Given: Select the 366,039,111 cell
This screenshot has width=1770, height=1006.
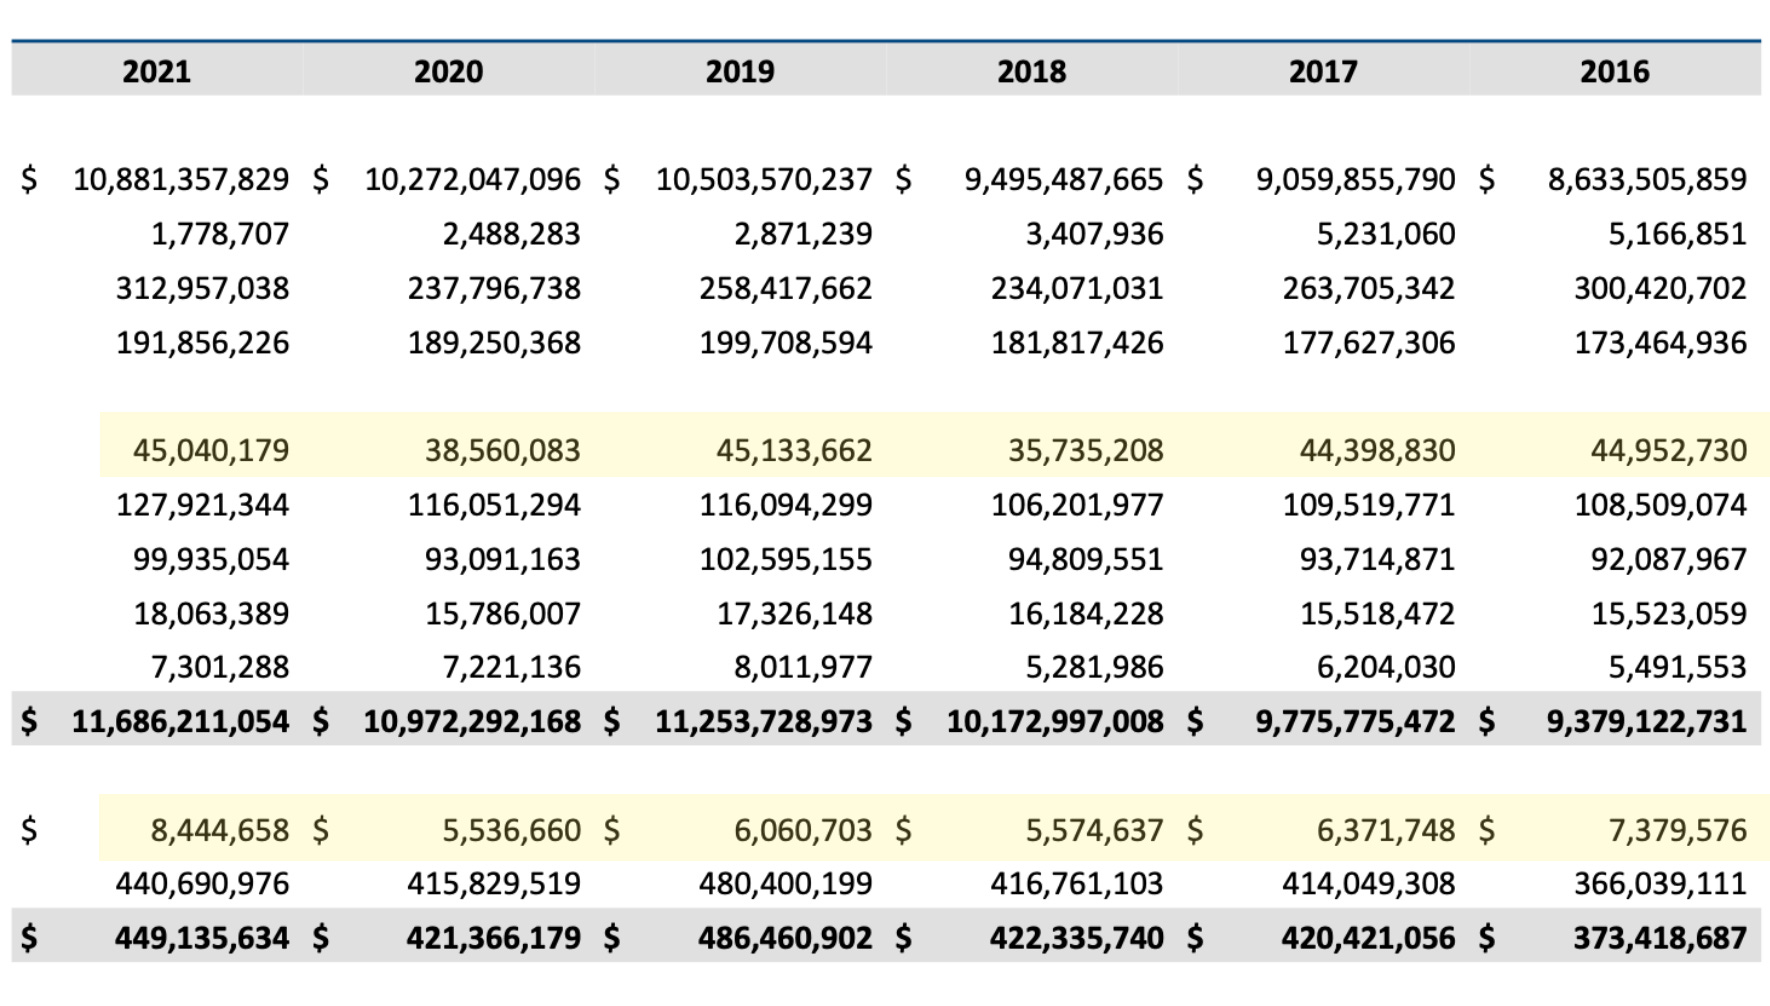Looking at the screenshot, I should 1661,884.
